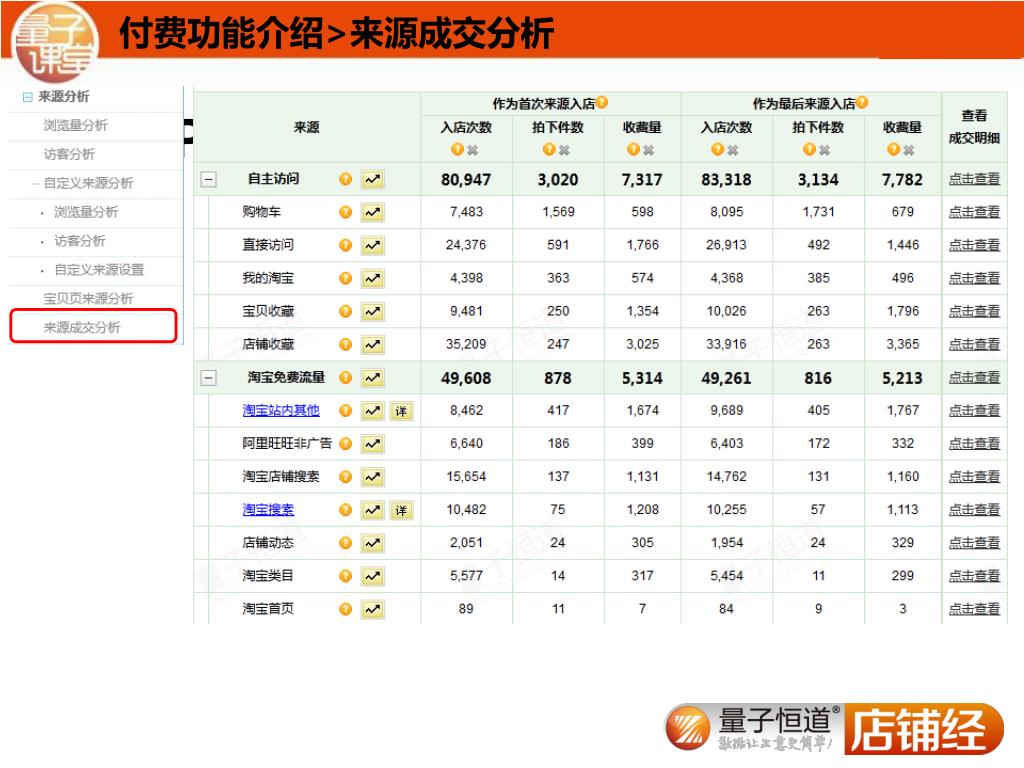The width and height of the screenshot is (1024, 768).
Task: Remove first-source 入店次数 column via X icon
Action: 473,150
